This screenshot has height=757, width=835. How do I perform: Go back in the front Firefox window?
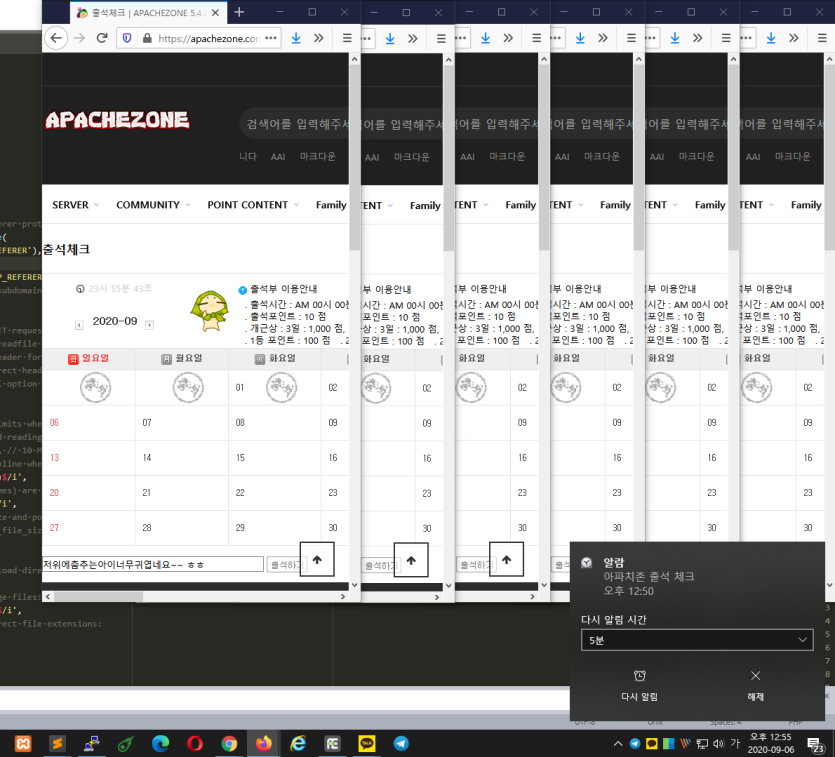tap(56, 38)
